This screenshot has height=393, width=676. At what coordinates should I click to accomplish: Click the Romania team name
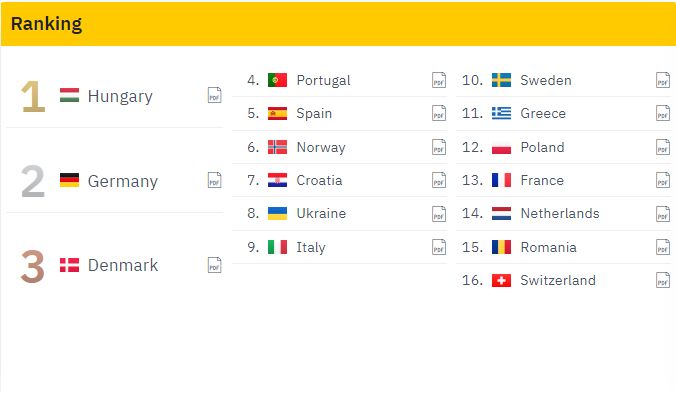(548, 247)
